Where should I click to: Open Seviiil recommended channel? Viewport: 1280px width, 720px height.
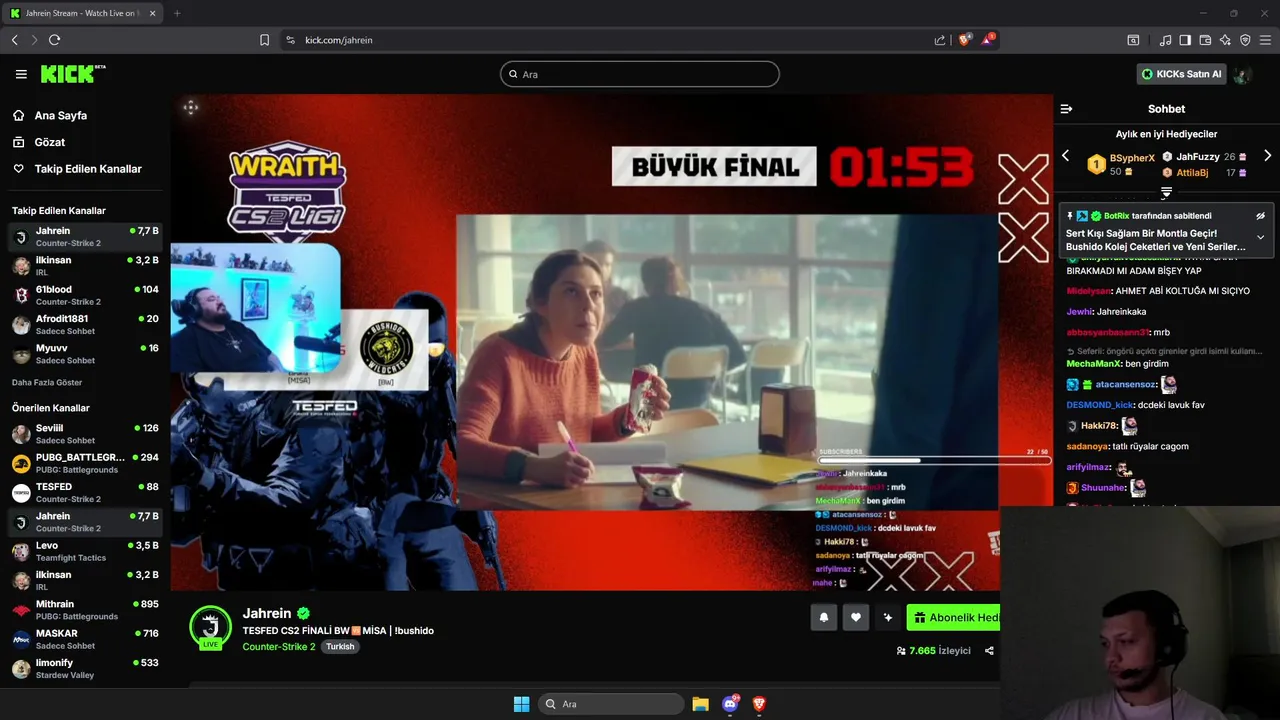(85, 434)
